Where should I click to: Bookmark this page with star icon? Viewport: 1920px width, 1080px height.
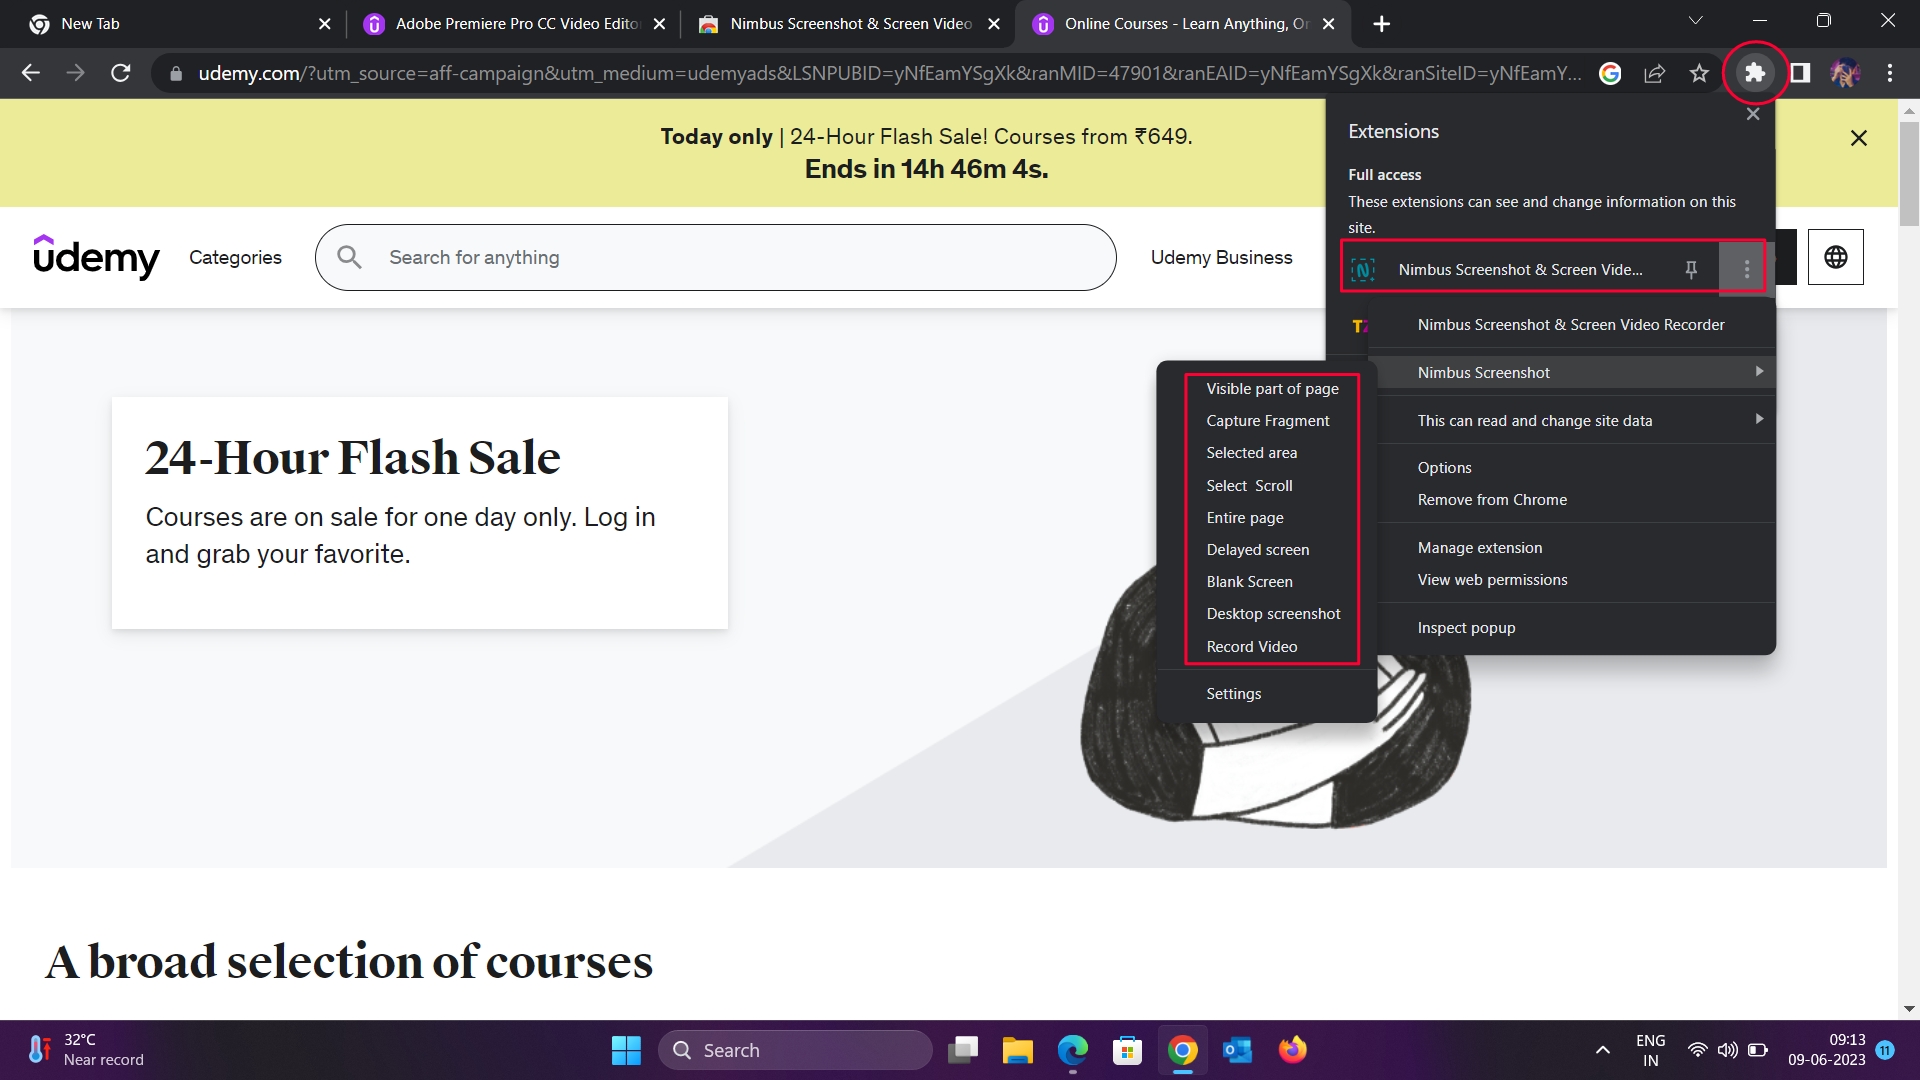[1699, 73]
